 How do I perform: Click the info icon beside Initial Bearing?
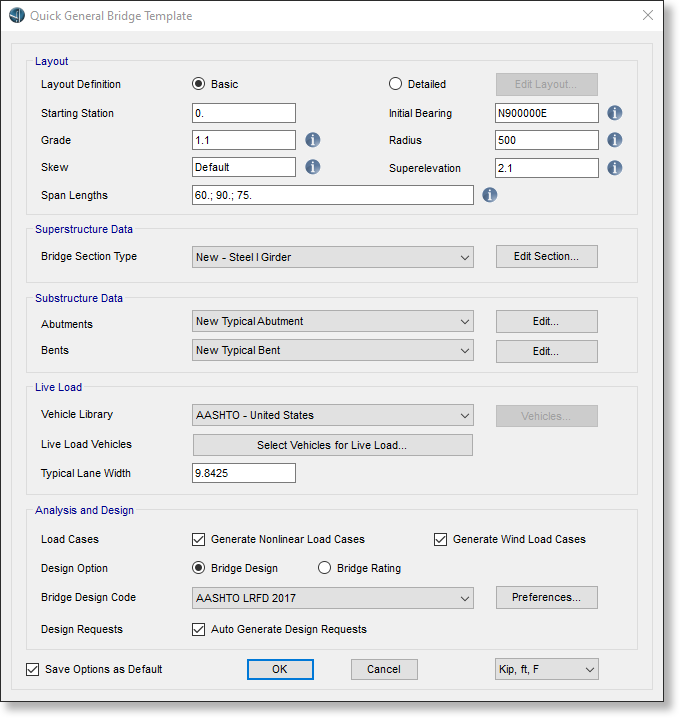[x=615, y=113]
